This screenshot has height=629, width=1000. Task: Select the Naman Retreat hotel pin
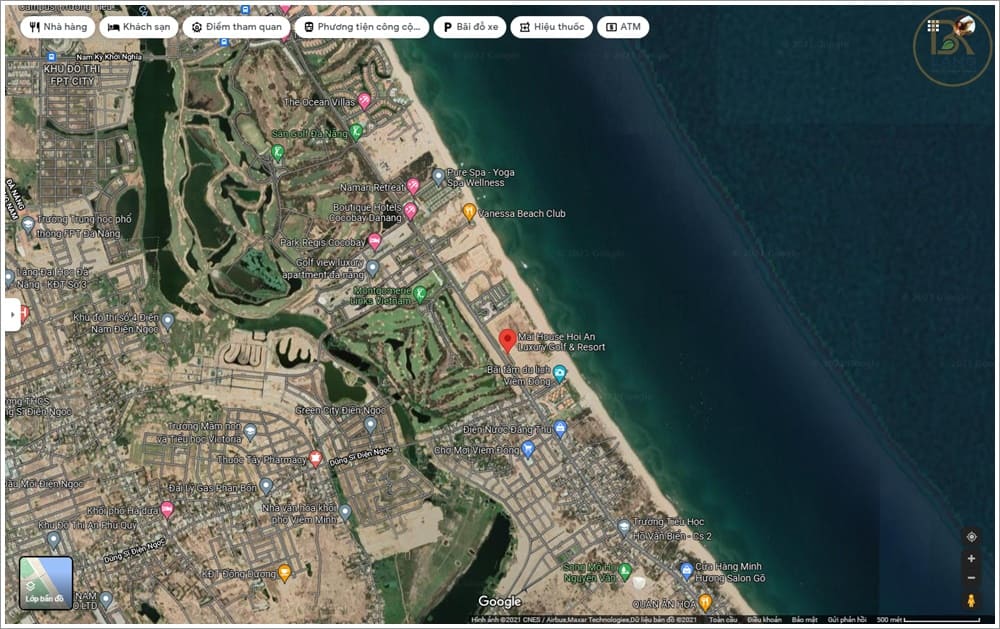tap(413, 186)
